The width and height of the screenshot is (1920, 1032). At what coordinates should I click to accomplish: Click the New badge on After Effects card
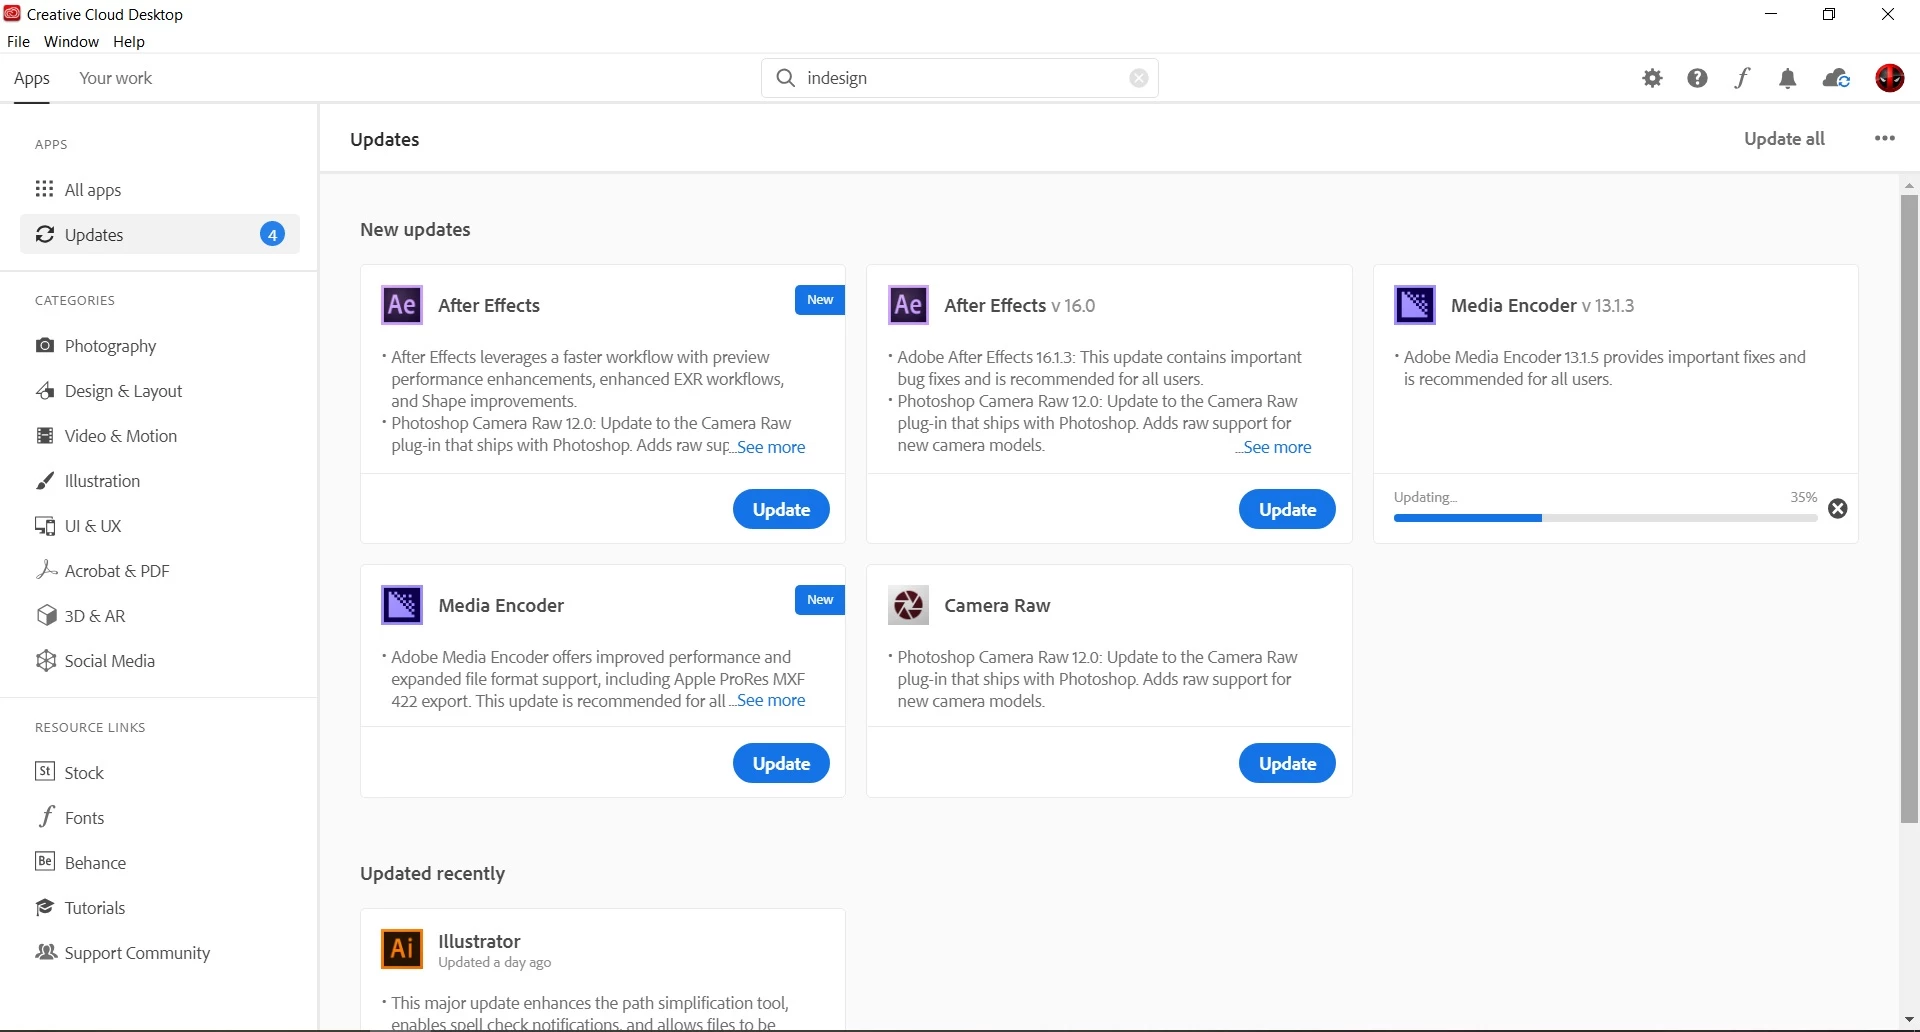820,300
